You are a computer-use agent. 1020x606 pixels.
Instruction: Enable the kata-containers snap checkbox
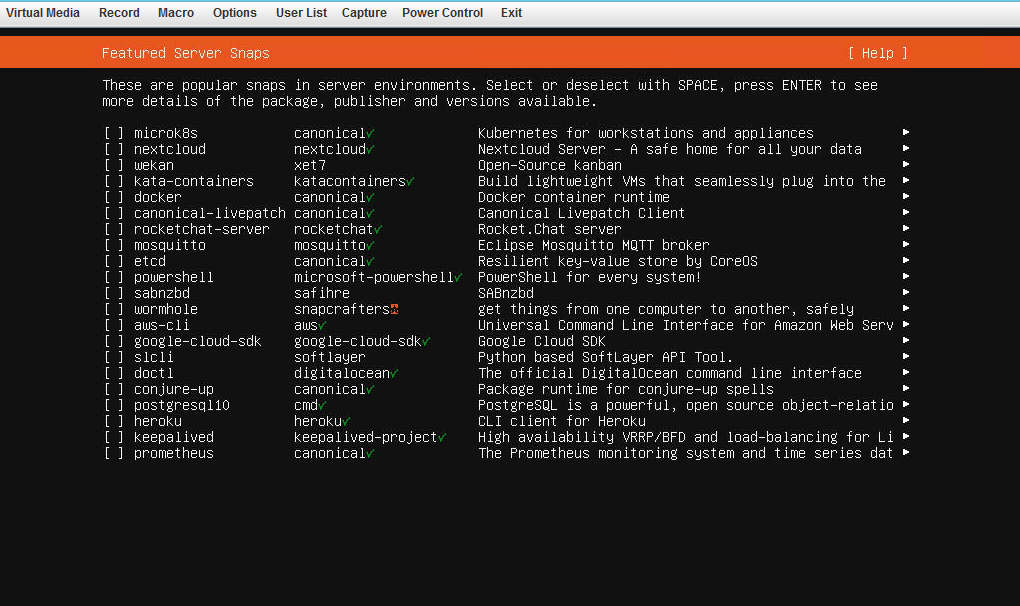coord(114,181)
